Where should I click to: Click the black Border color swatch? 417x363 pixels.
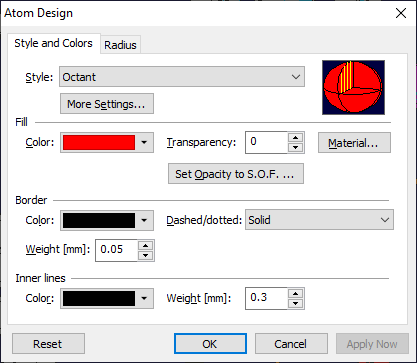click(99, 220)
